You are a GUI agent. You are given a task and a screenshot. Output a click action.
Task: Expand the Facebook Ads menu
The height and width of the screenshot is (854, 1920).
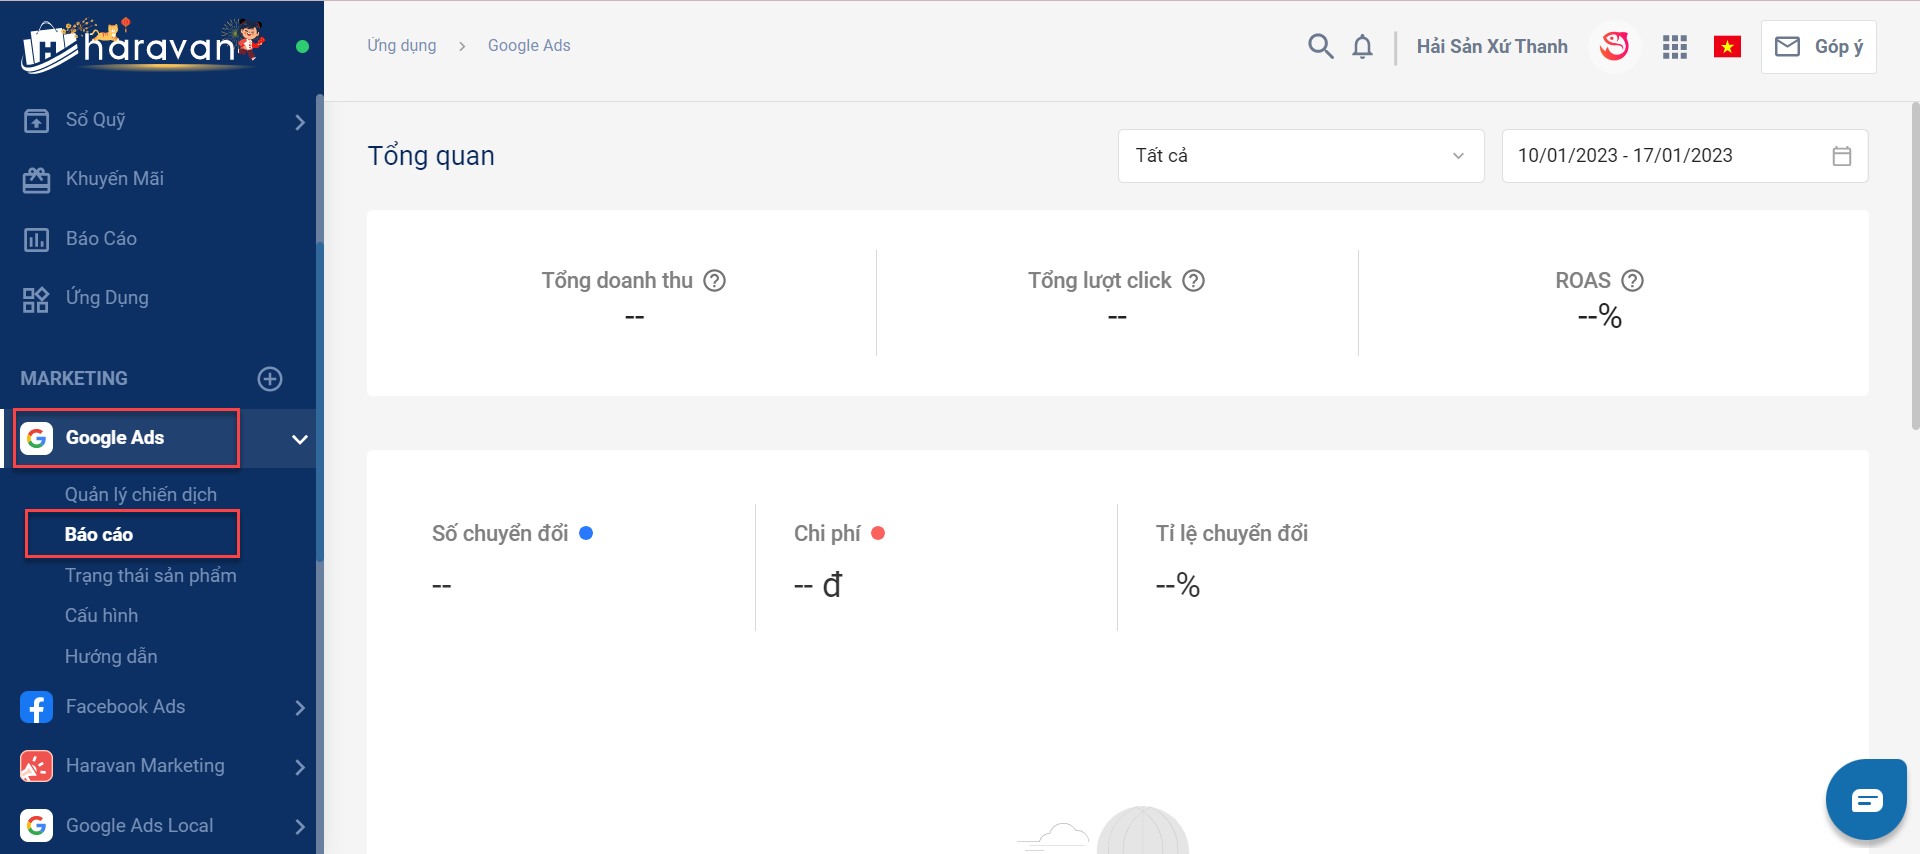point(299,708)
